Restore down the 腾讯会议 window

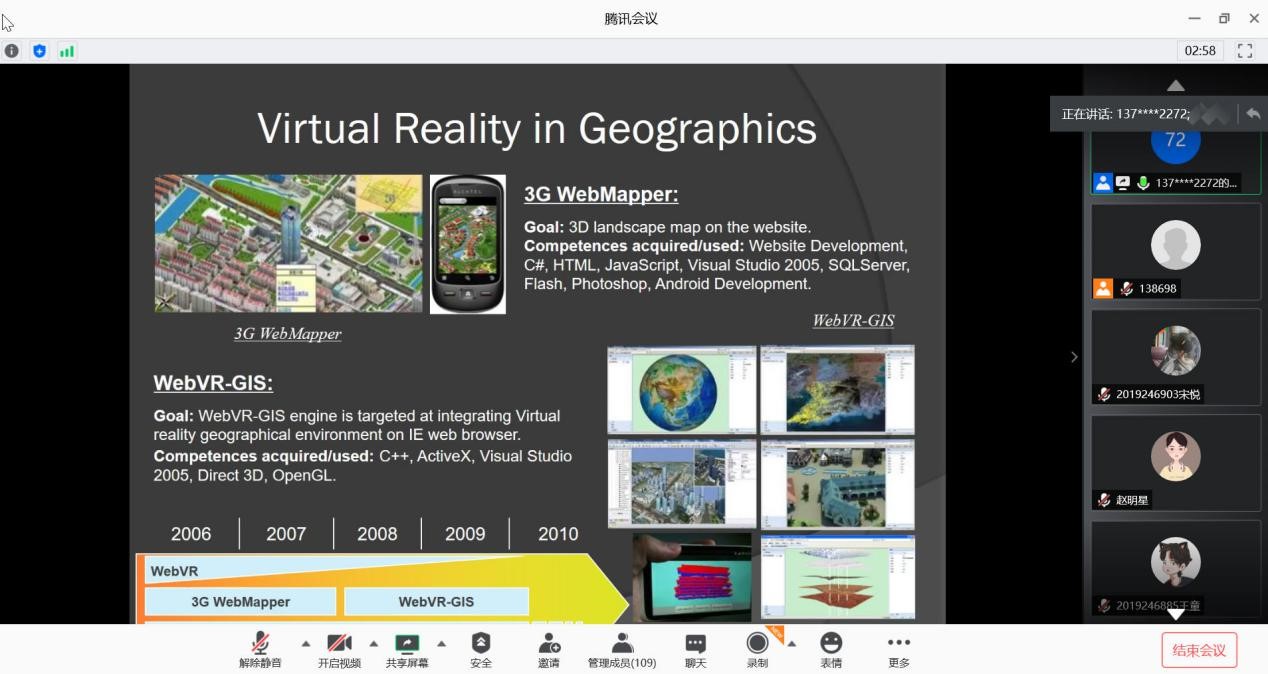[1224, 19]
